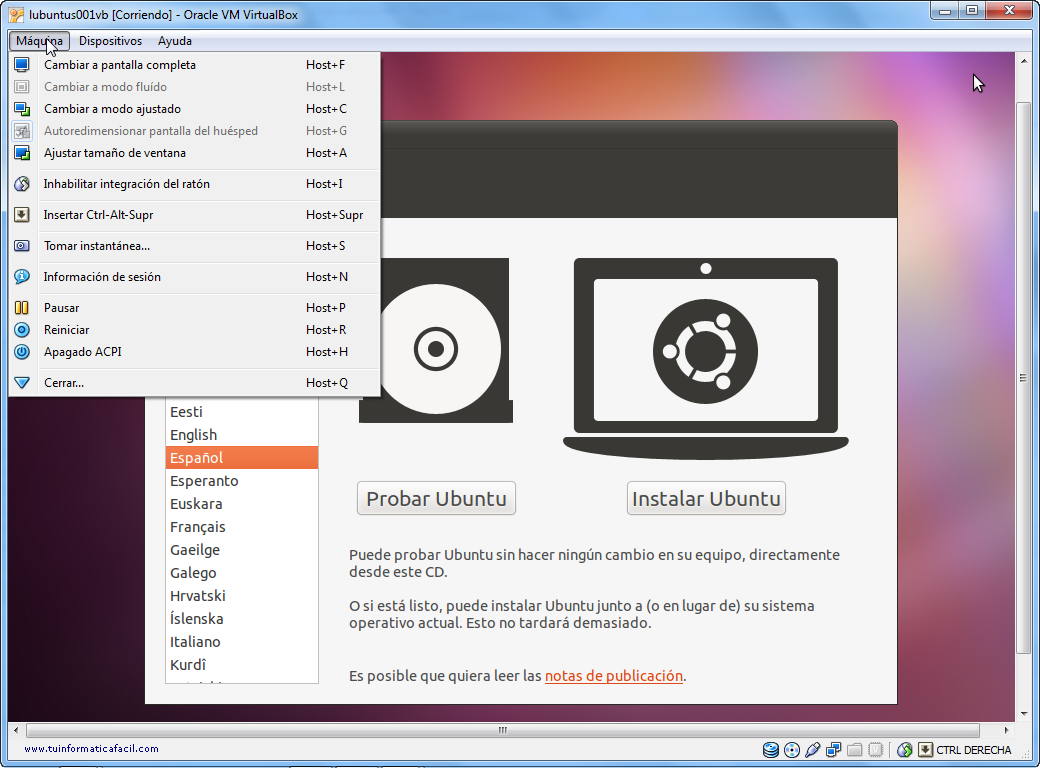
Task: Click the VirtualBox title bar app icon
Action: pos(16,15)
